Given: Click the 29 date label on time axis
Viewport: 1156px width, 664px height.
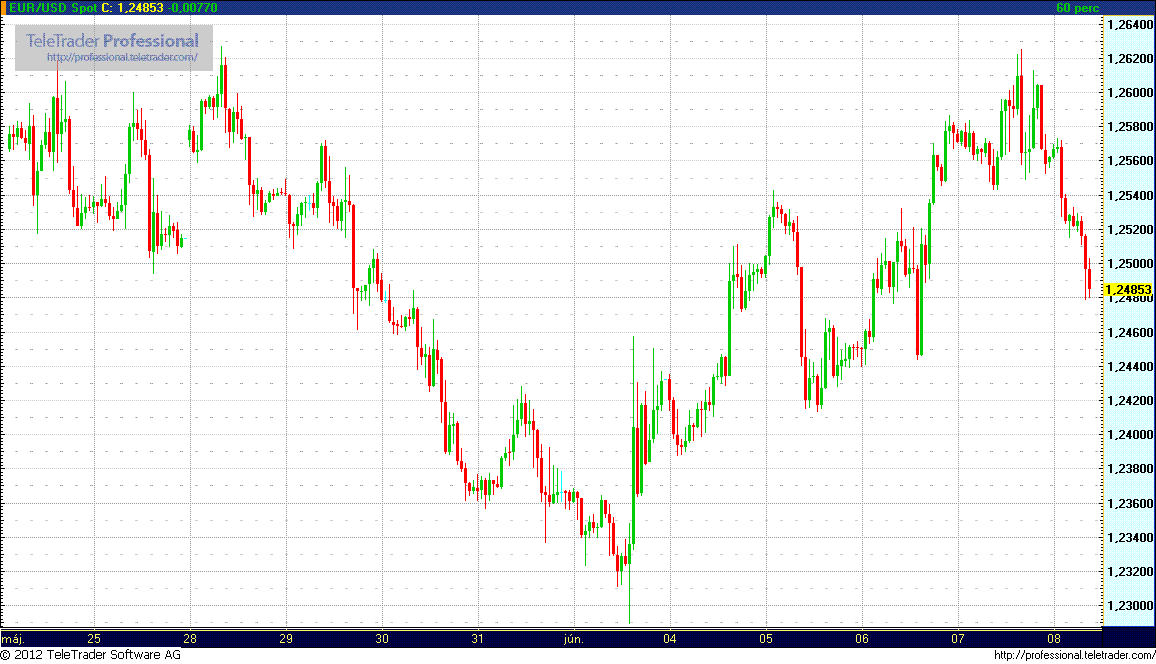Looking at the screenshot, I should click(x=285, y=639).
